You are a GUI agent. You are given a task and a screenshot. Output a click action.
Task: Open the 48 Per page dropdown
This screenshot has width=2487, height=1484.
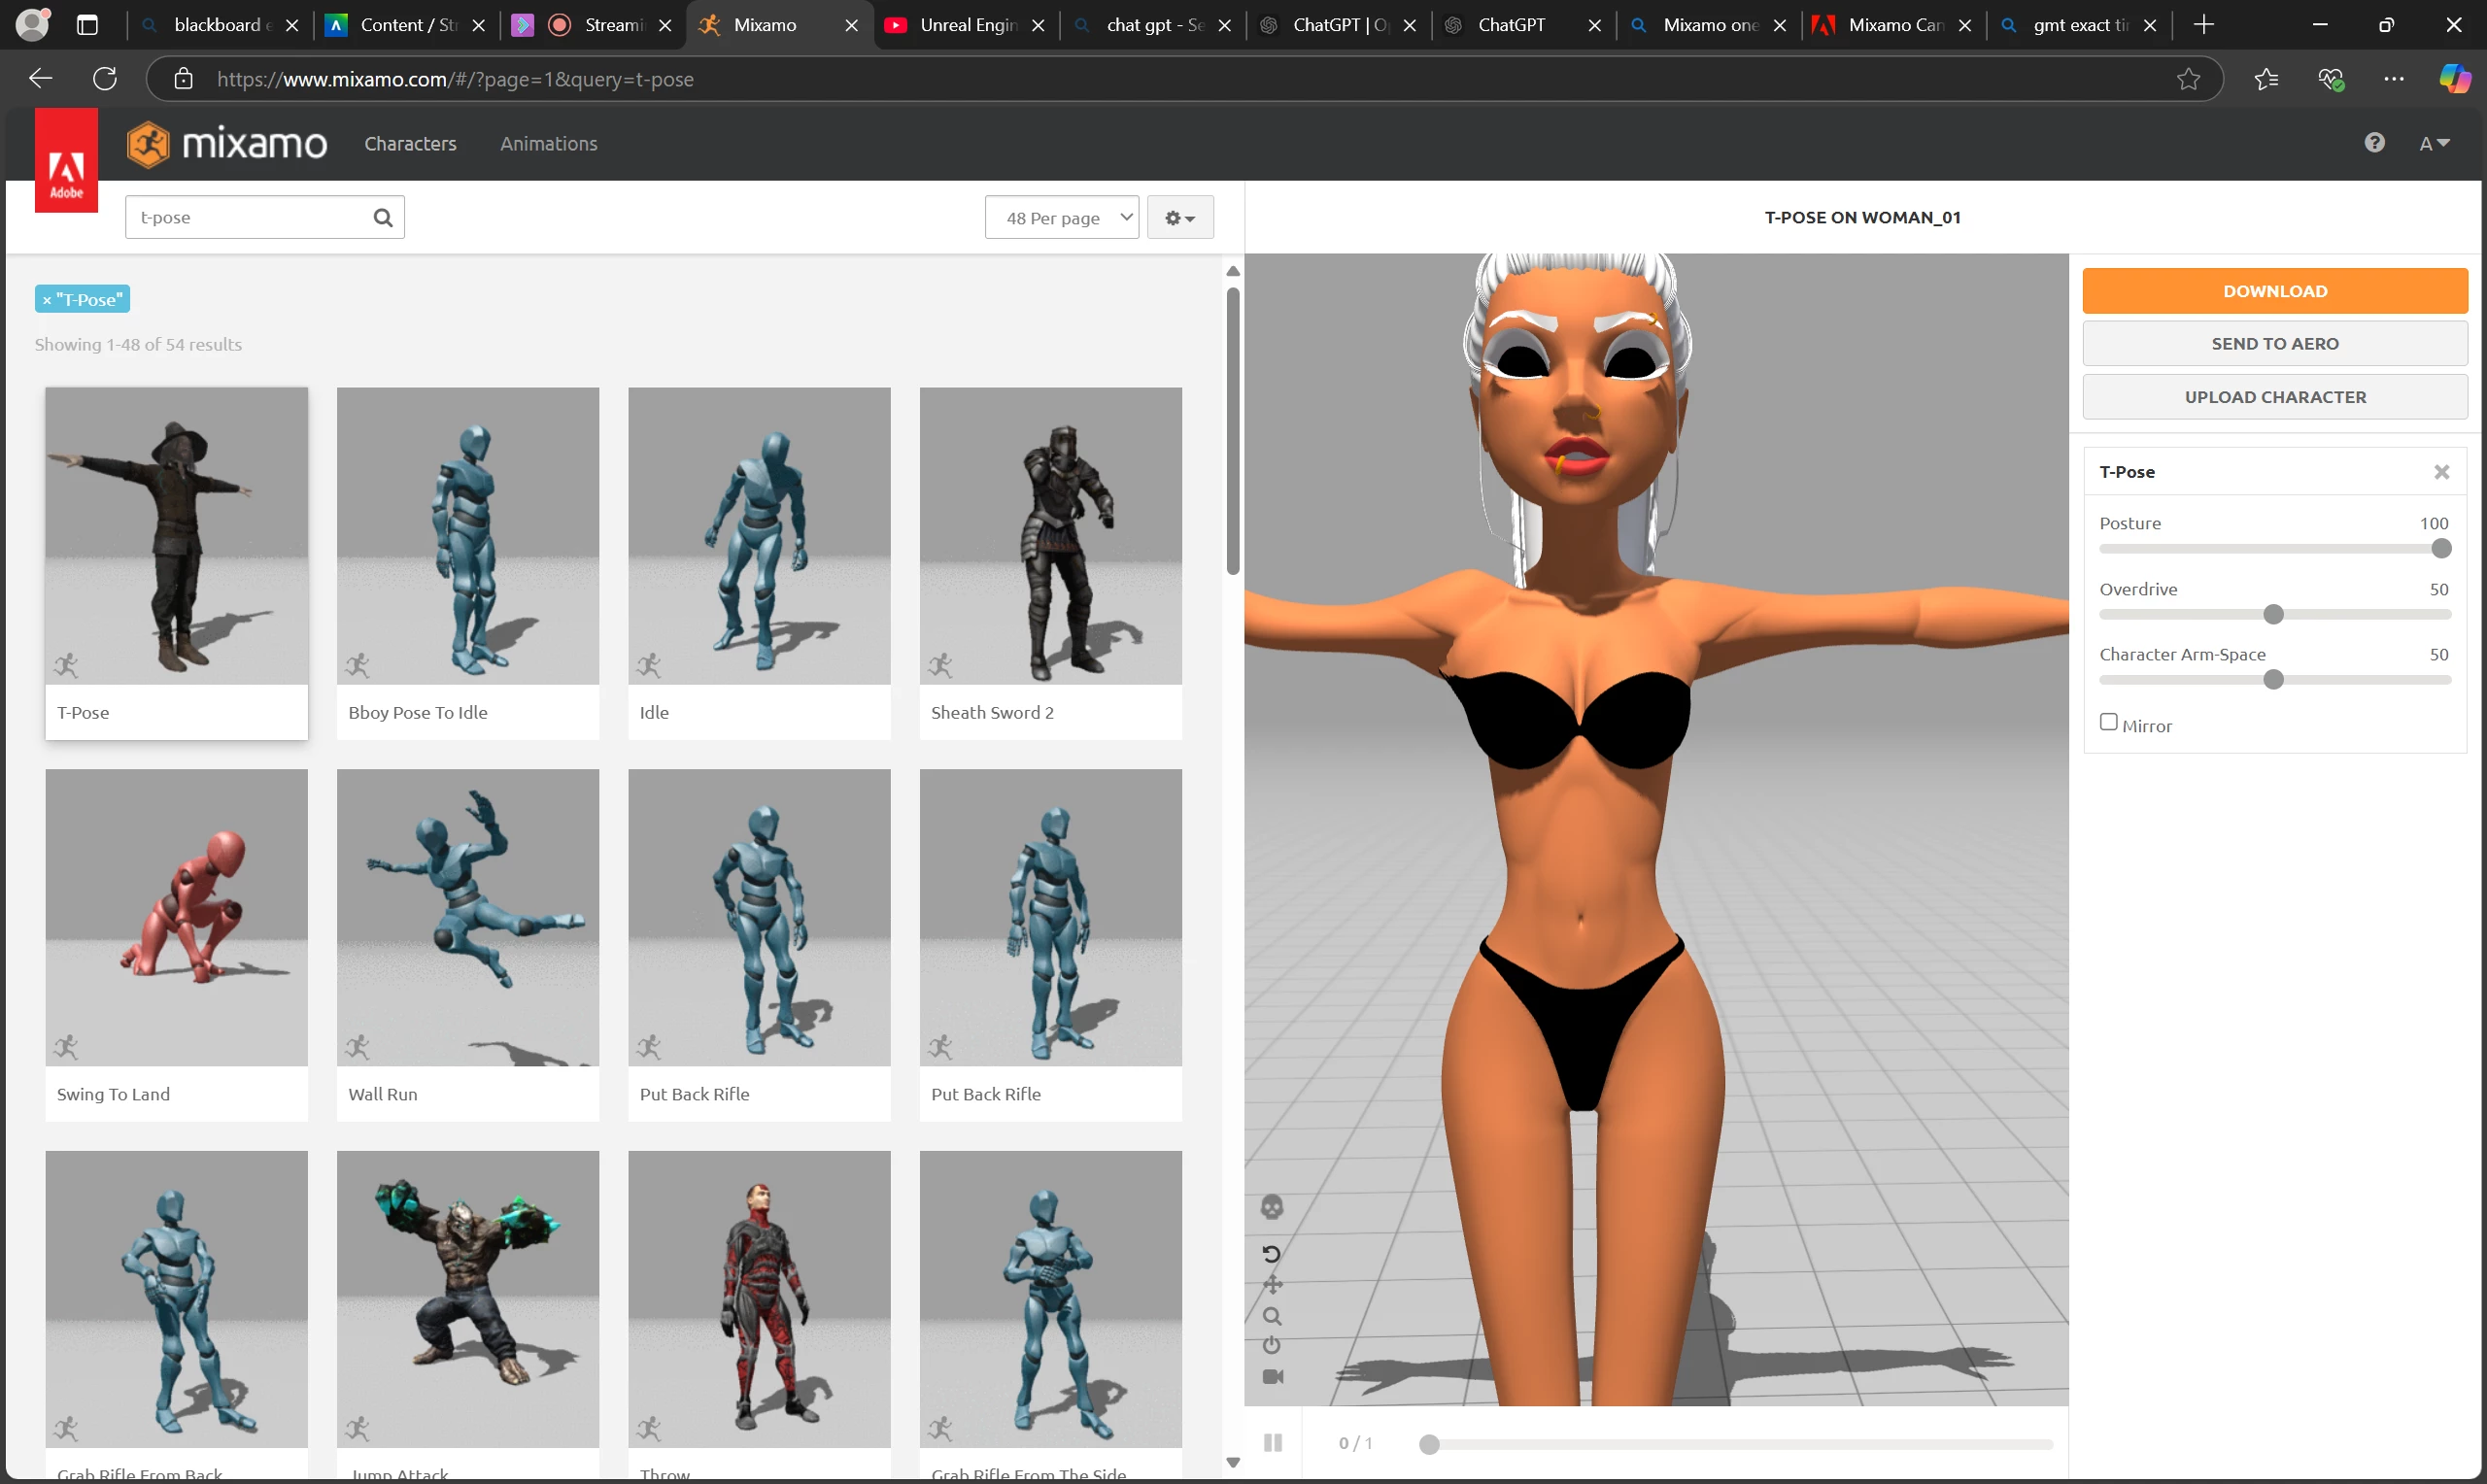pyautogui.click(x=1061, y=217)
